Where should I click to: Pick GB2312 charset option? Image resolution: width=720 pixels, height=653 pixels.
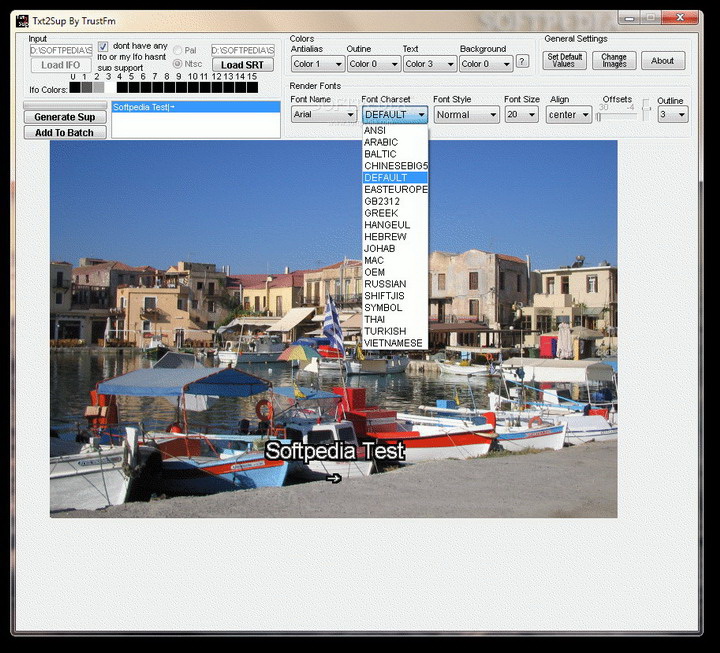tap(395, 202)
